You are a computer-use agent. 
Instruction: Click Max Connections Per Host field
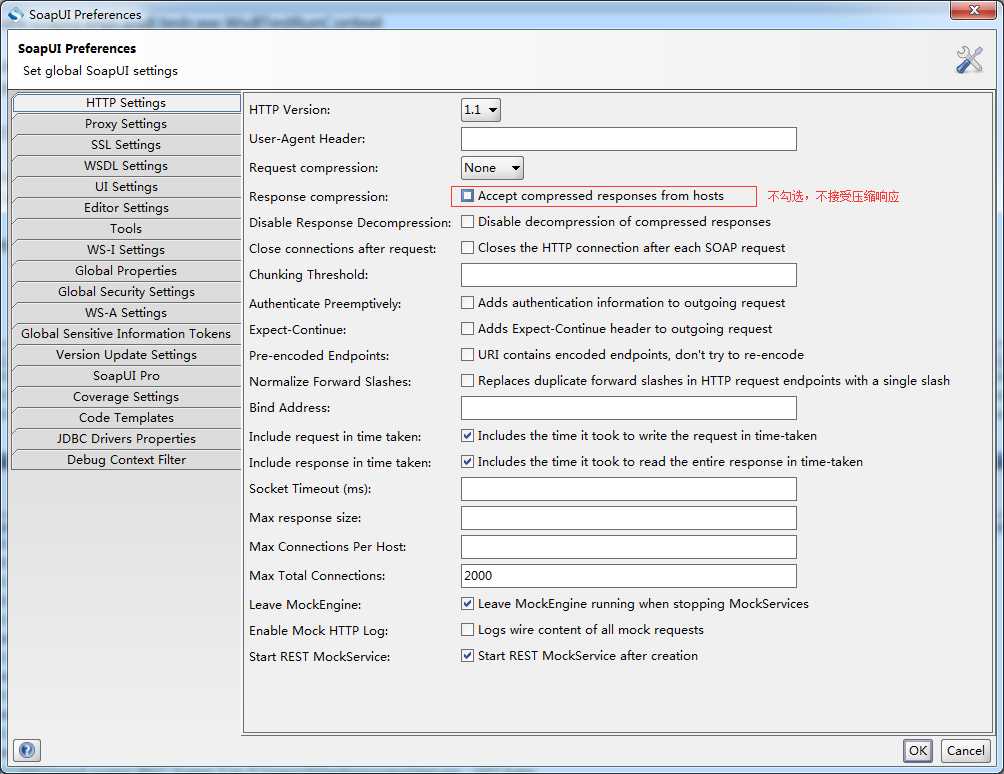629,547
